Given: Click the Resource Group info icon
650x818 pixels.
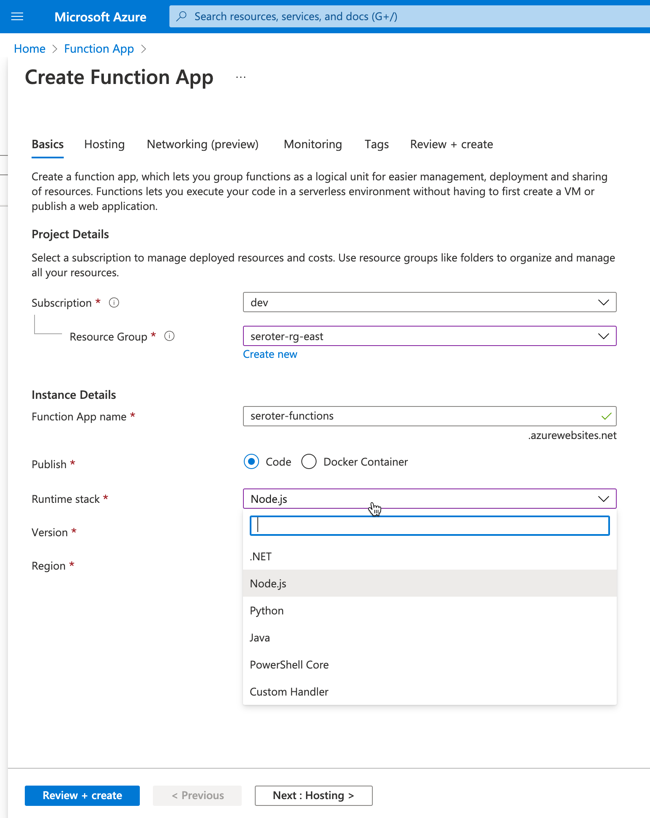Looking at the screenshot, I should point(169,336).
